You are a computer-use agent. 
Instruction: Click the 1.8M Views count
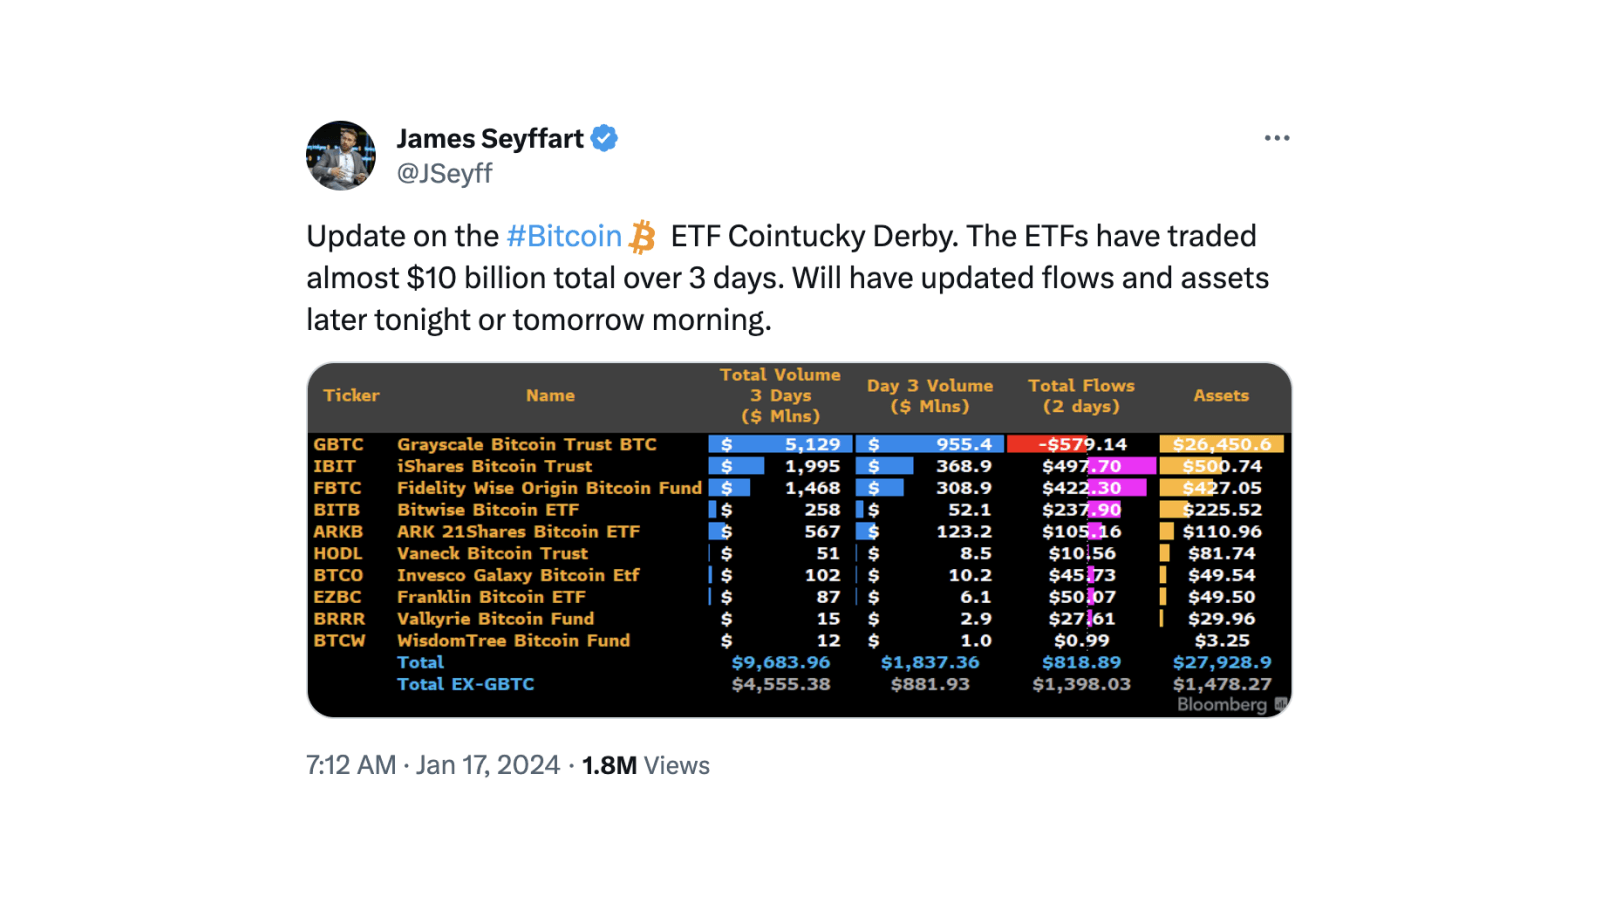[646, 765]
